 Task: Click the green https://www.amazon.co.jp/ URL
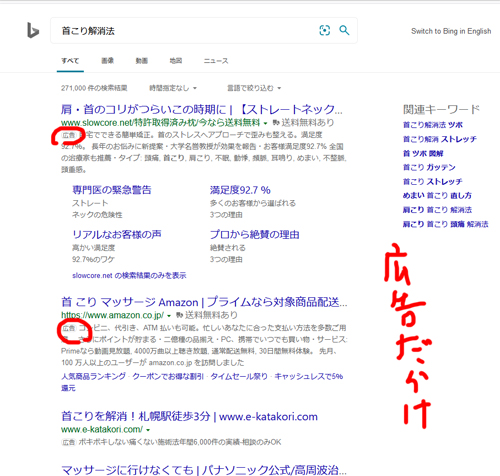tap(112, 315)
